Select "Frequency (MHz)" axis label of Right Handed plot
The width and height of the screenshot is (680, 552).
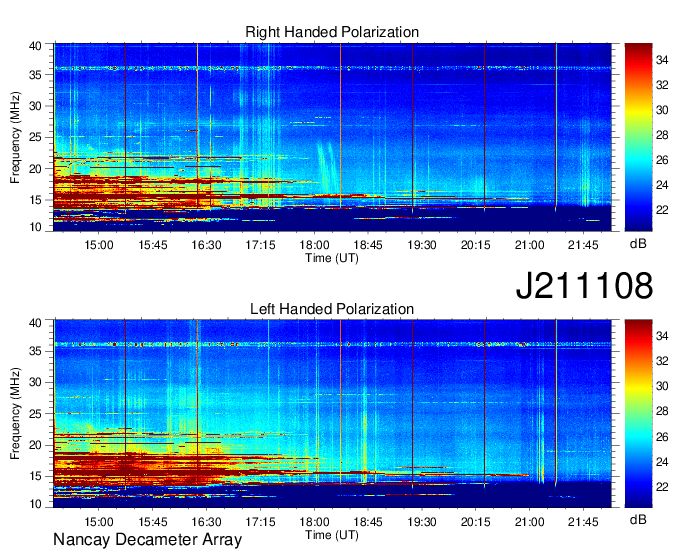[15, 137]
